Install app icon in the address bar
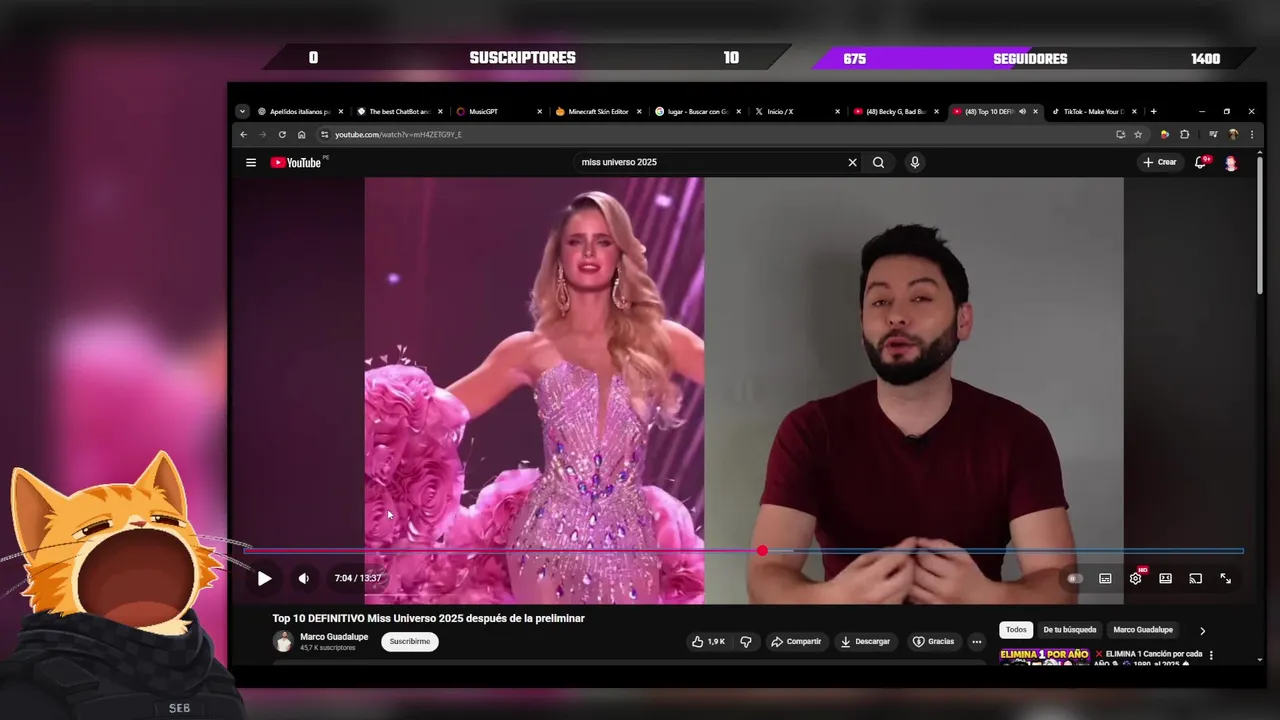Image resolution: width=1280 pixels, height=720 pixels. click(x=1120, y=134)
